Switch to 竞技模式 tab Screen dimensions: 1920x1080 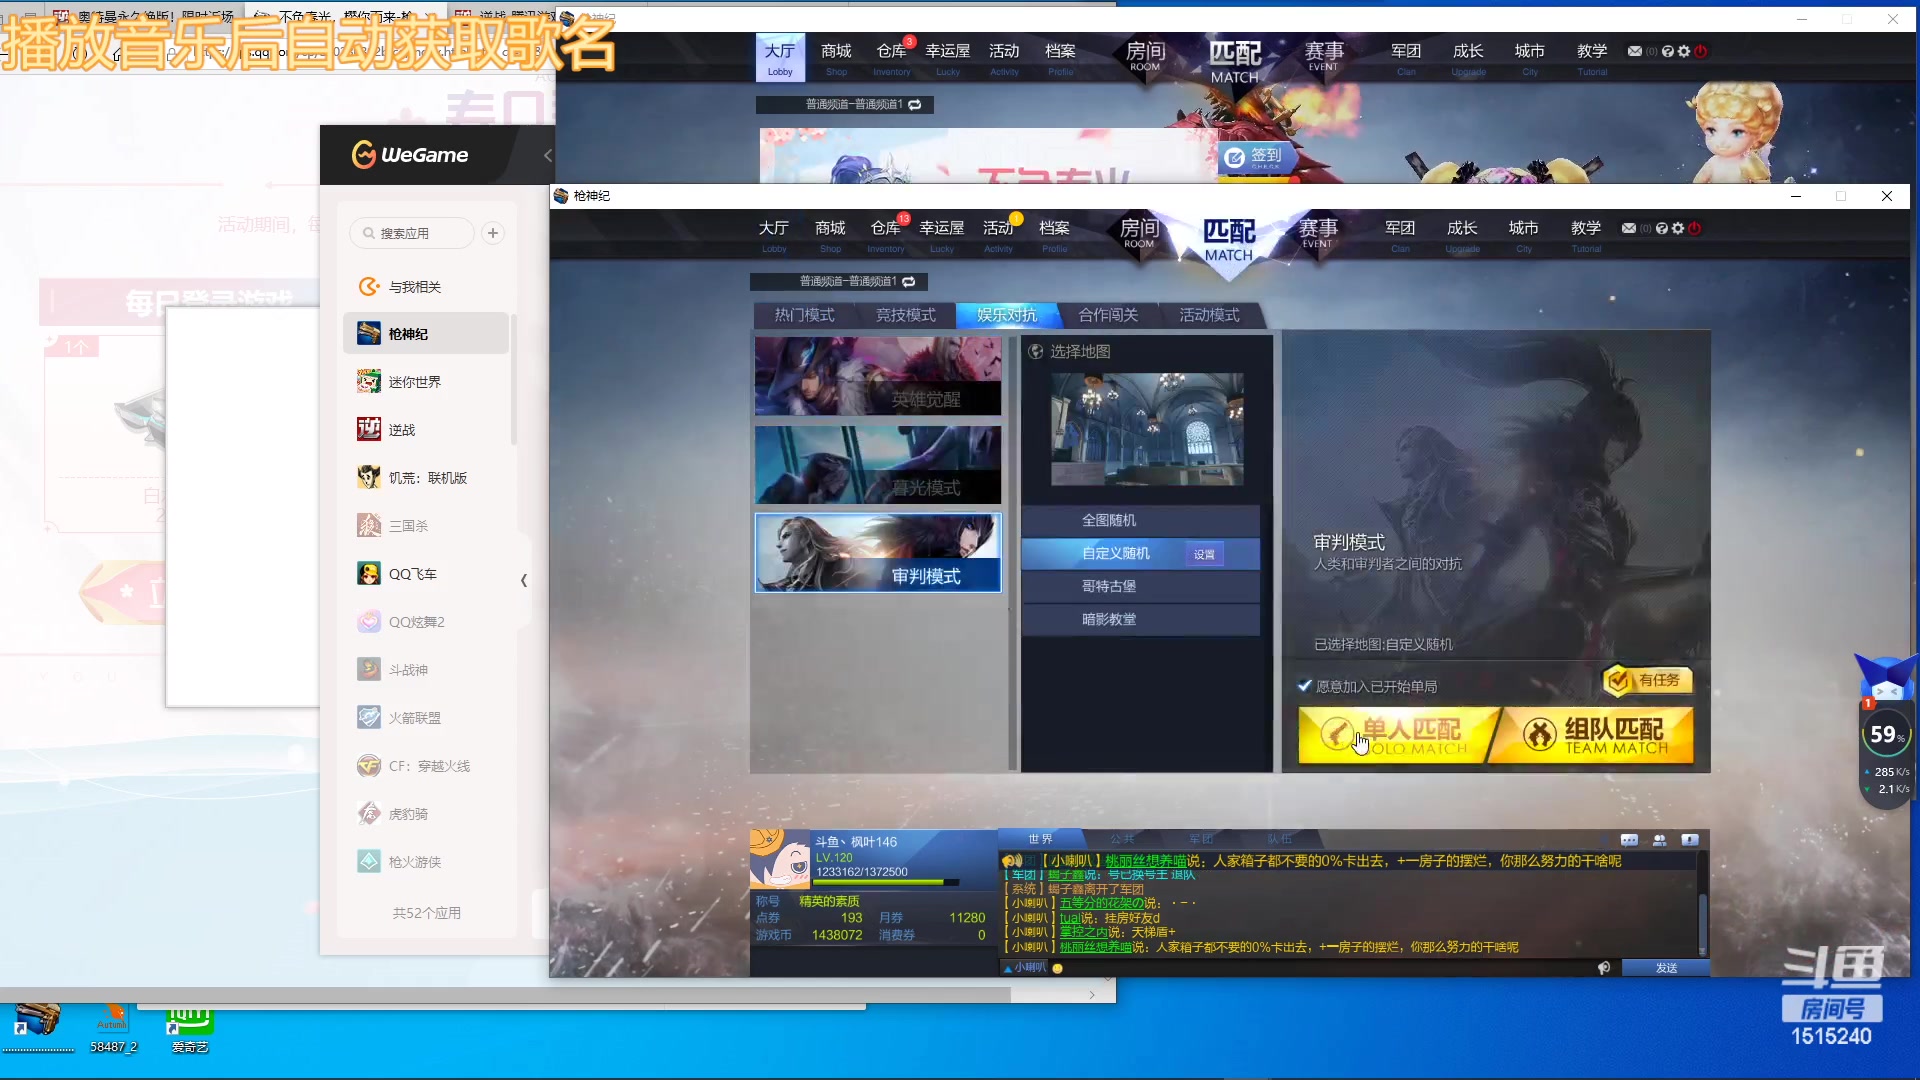[x=905, y=315]
